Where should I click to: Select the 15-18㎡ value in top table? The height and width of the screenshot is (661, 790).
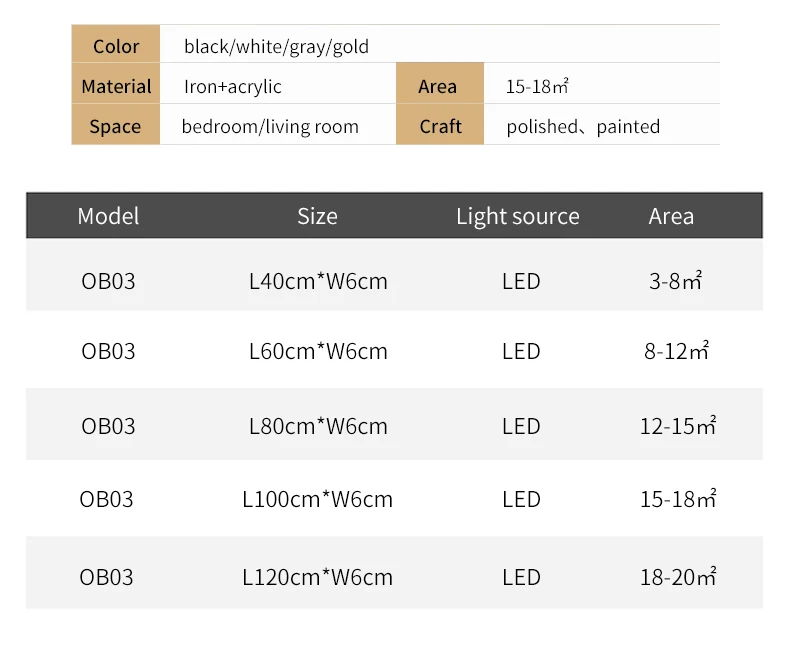tap(538, 86)
